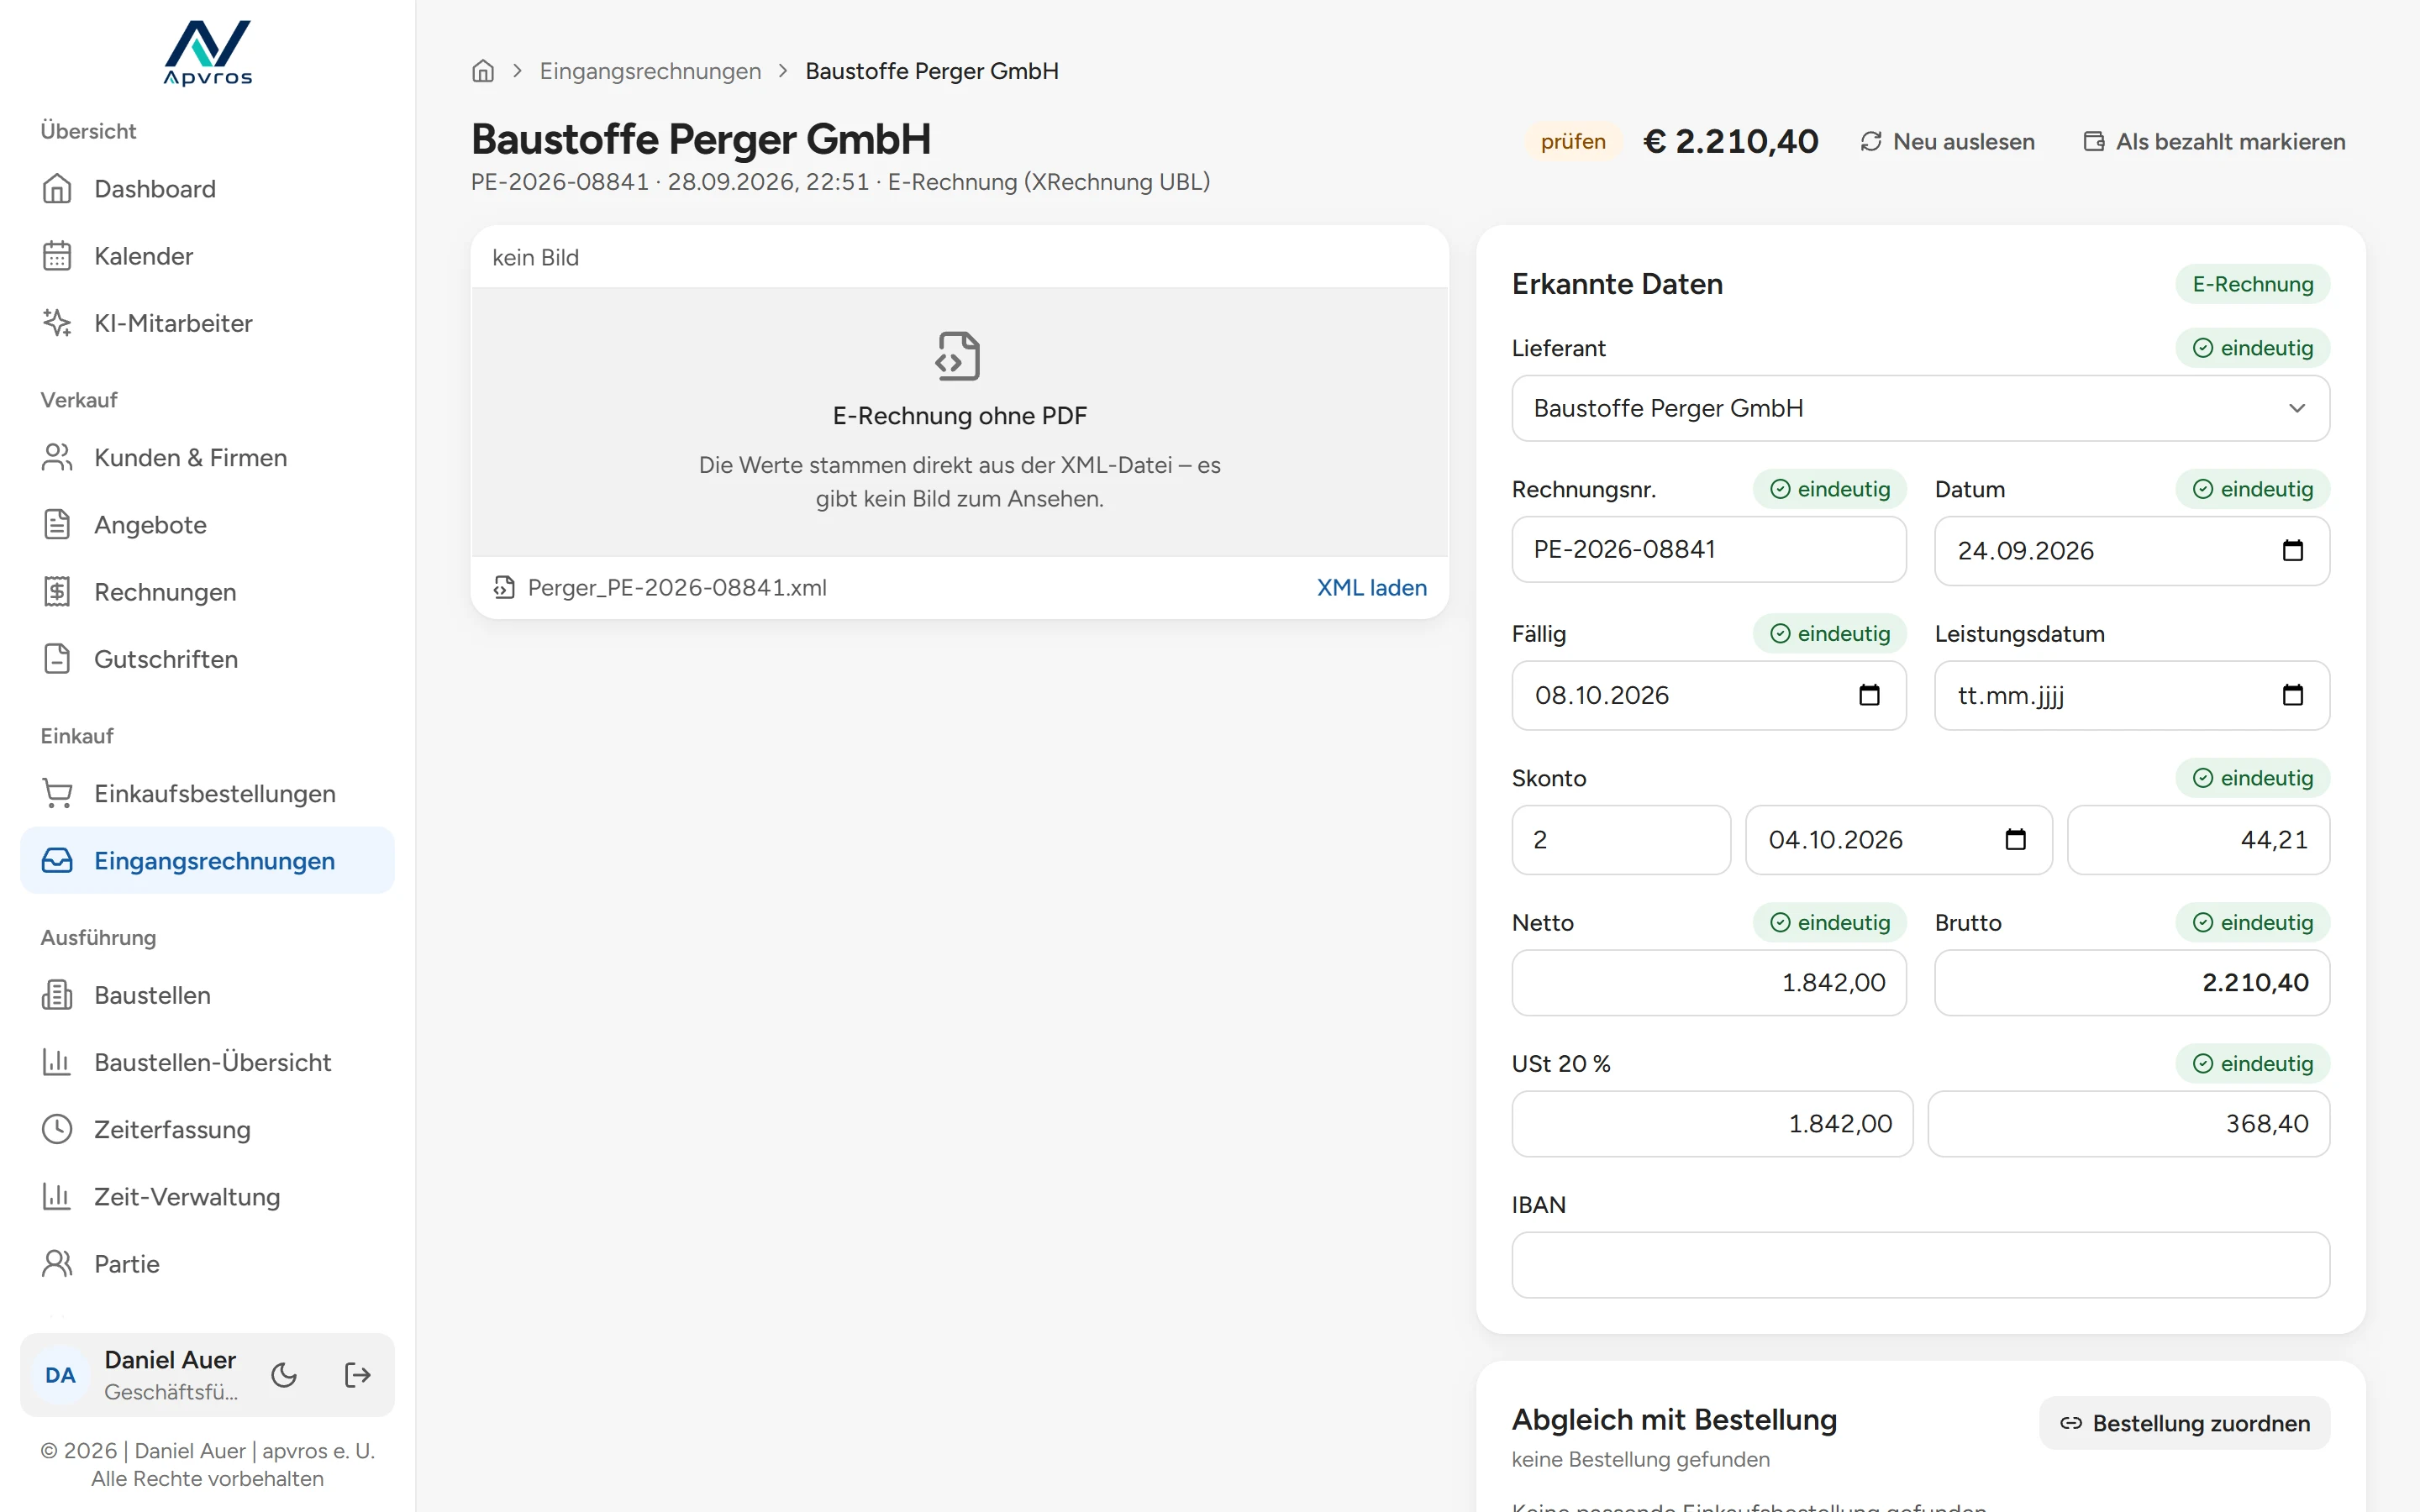Click Neu auslesen button
This screenshot has height=1512, width=2420.
1947,142
